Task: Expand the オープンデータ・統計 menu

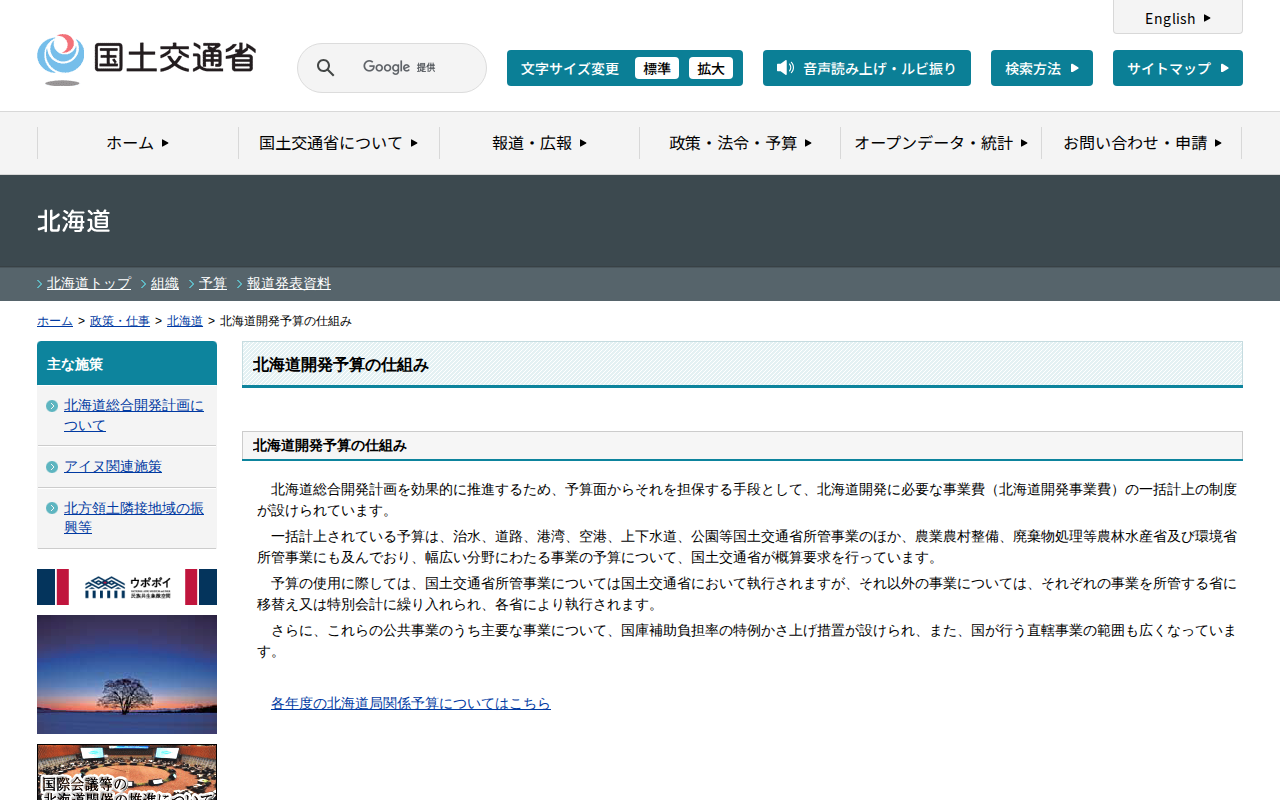Action: point(940,143)
